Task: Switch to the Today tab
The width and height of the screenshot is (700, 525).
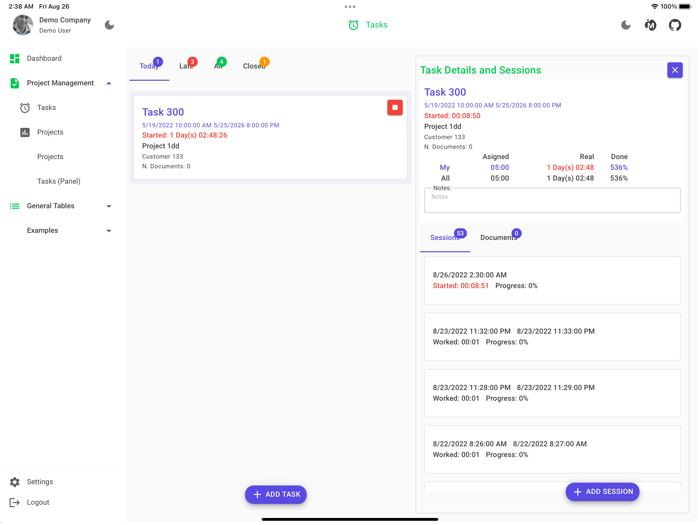Action: coord(149,66)
